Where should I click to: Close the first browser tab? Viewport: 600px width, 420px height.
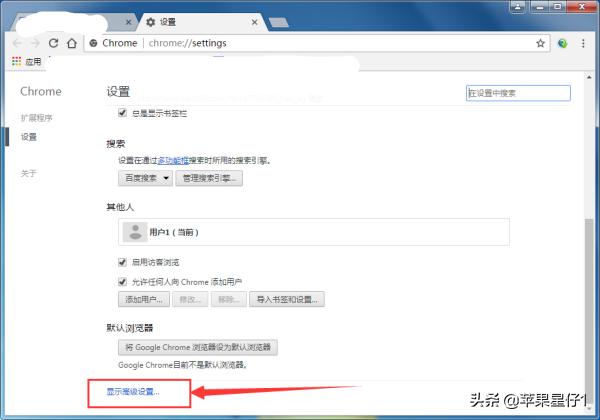[129, 22]
